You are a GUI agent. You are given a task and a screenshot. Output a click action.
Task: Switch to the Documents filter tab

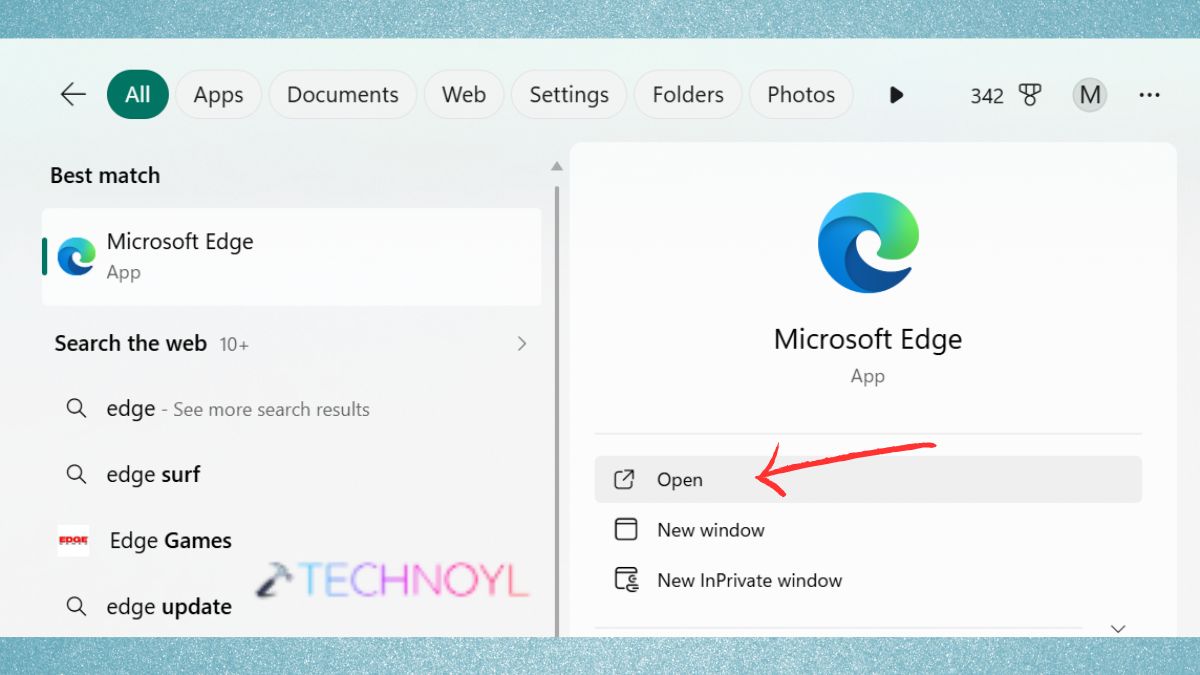(x=342, y=95)
